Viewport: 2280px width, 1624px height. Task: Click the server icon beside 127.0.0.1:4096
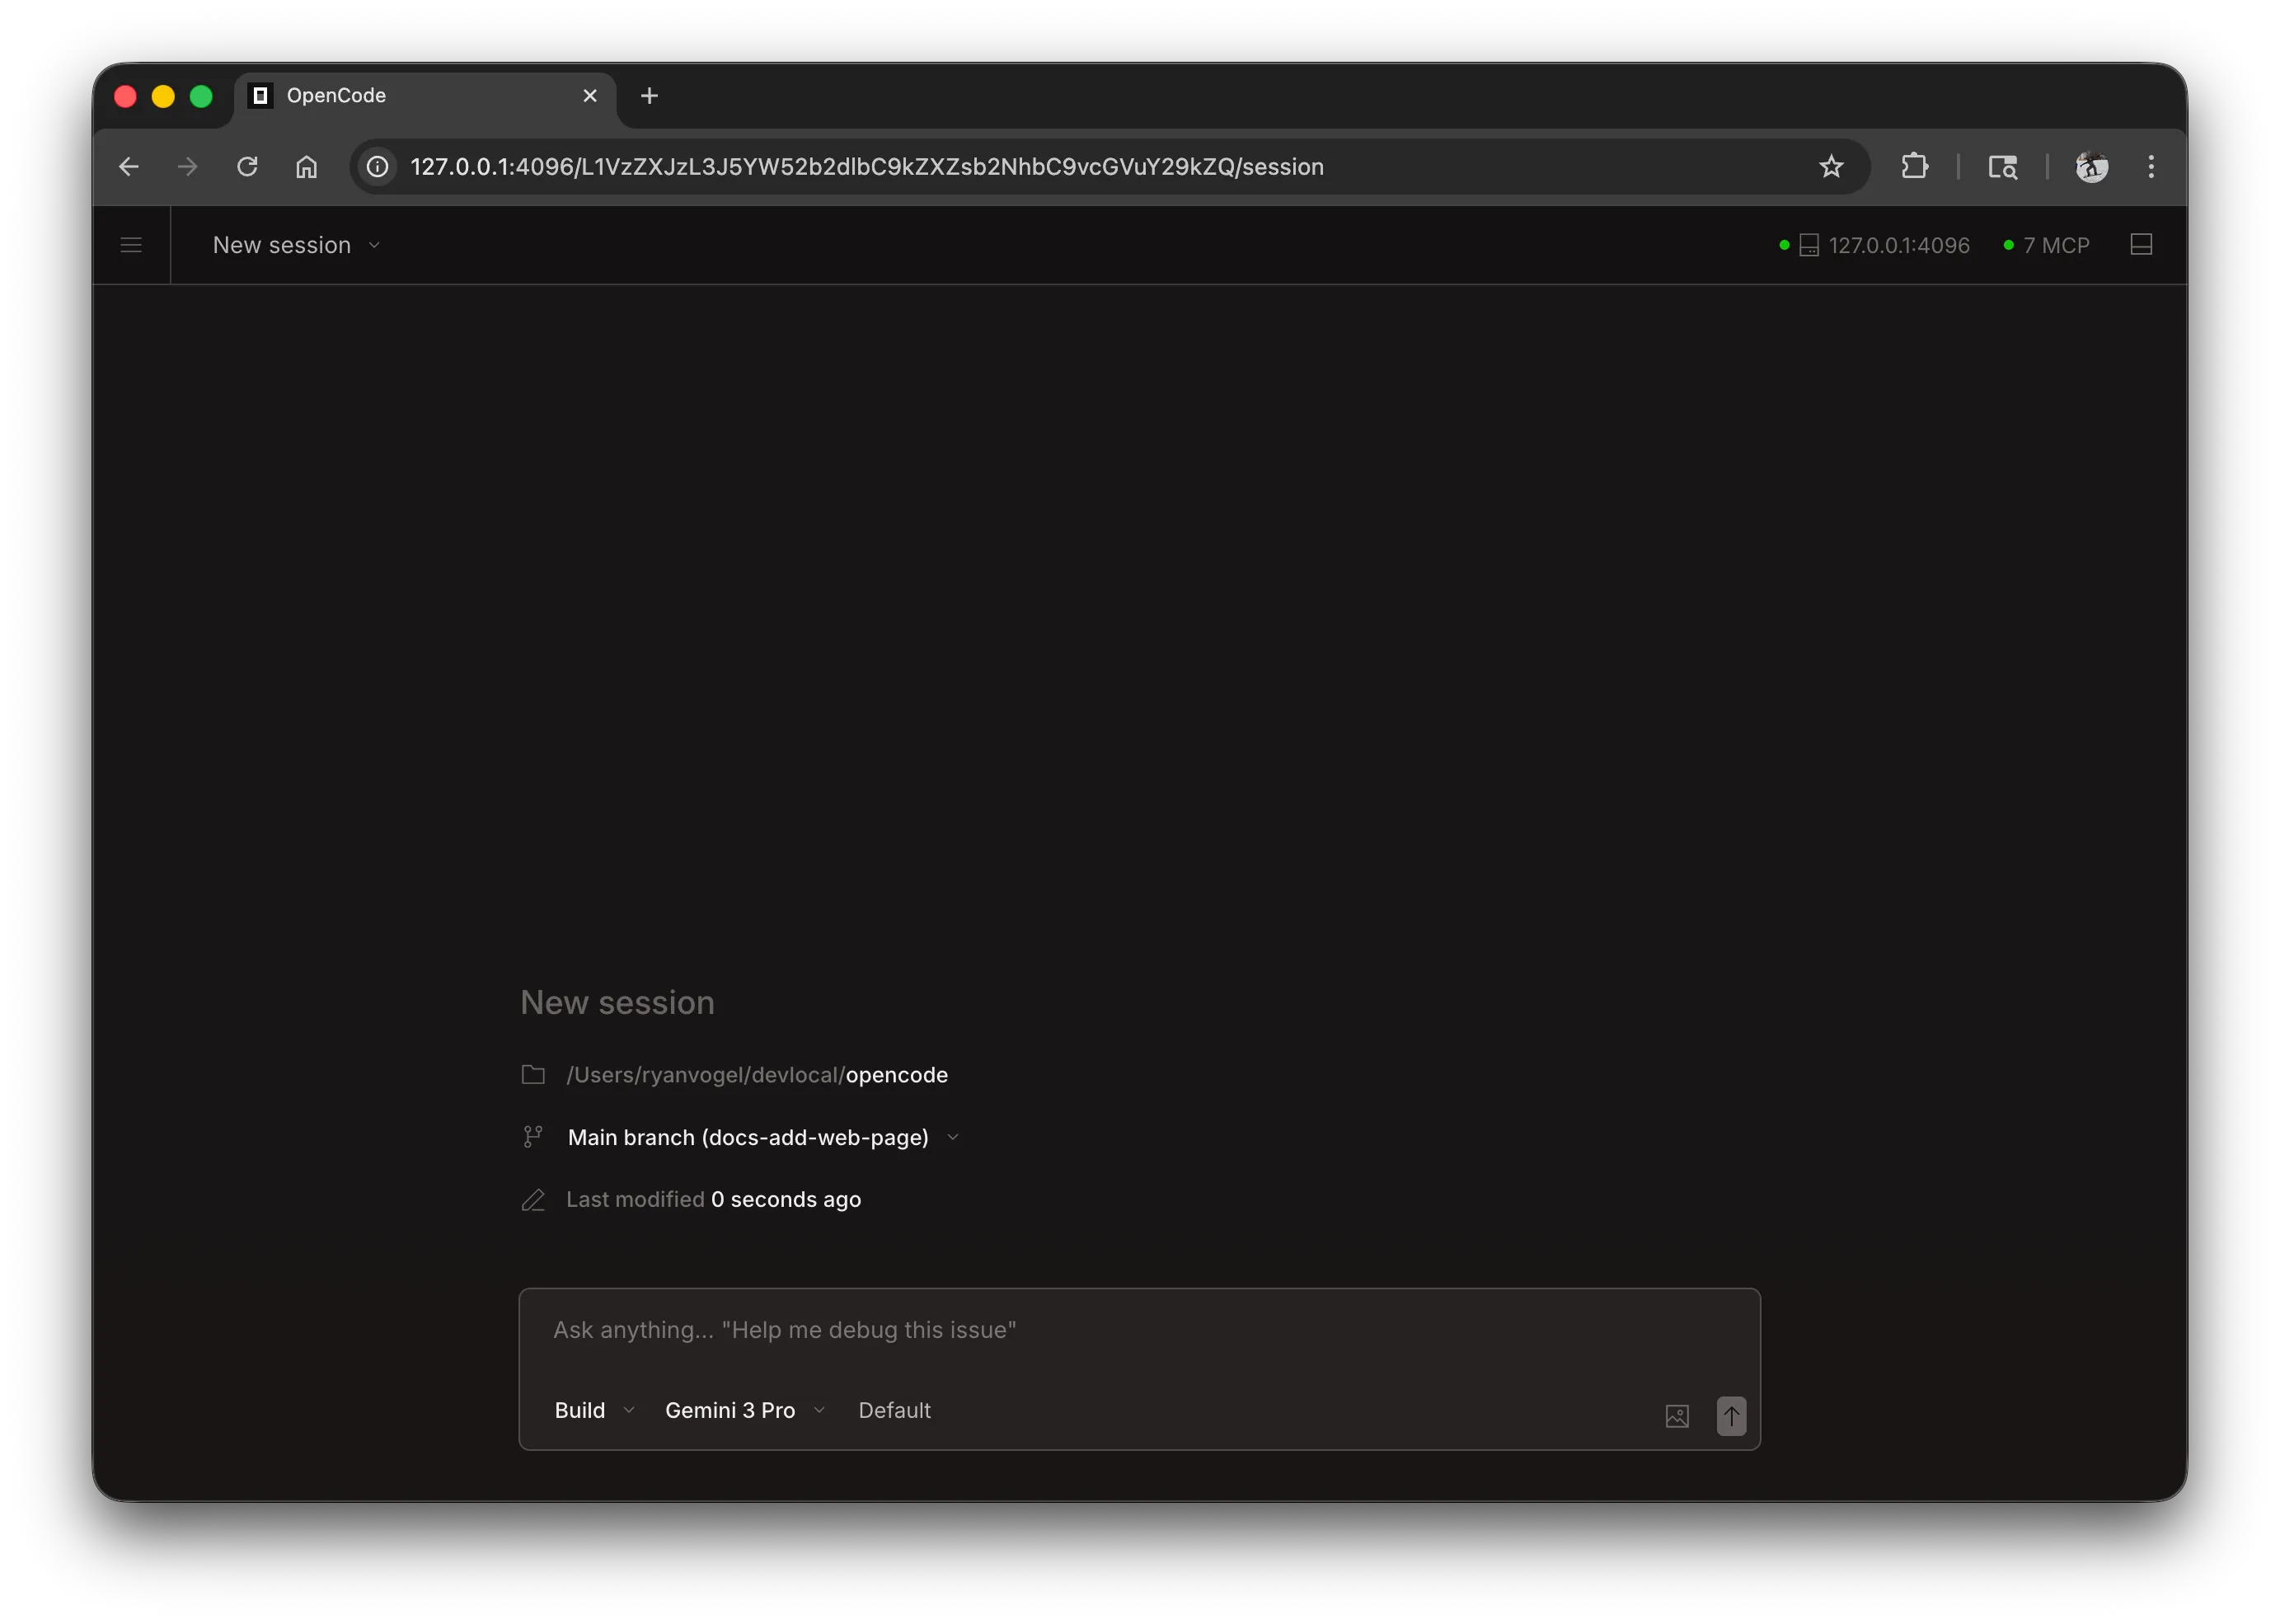coord(1808,244)
